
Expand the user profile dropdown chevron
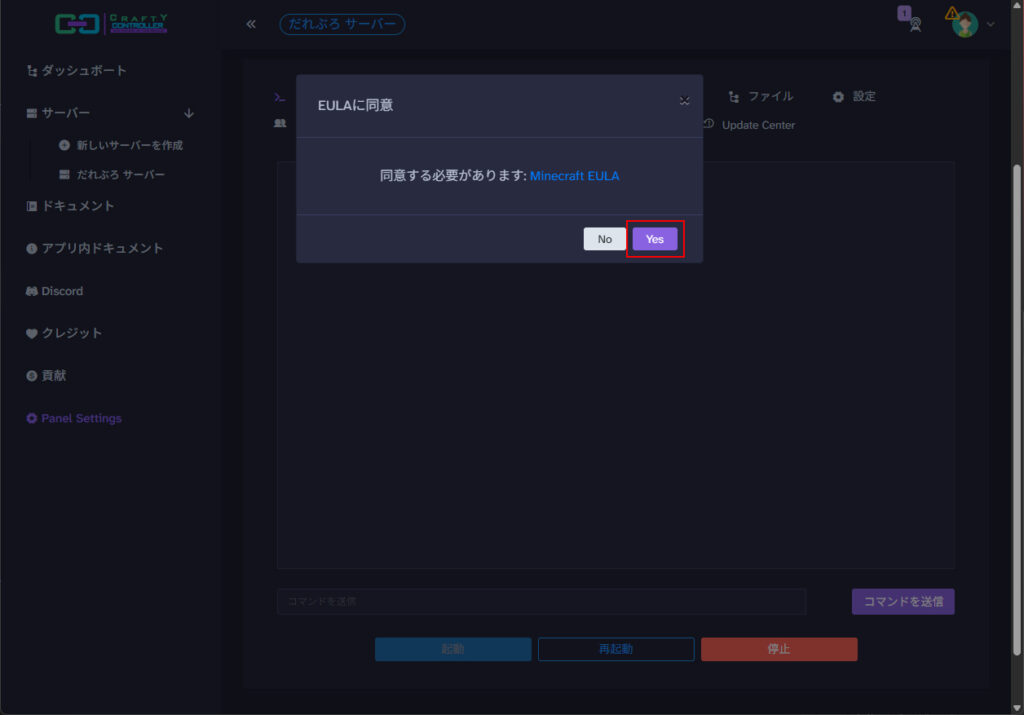[x=991, y=25]
